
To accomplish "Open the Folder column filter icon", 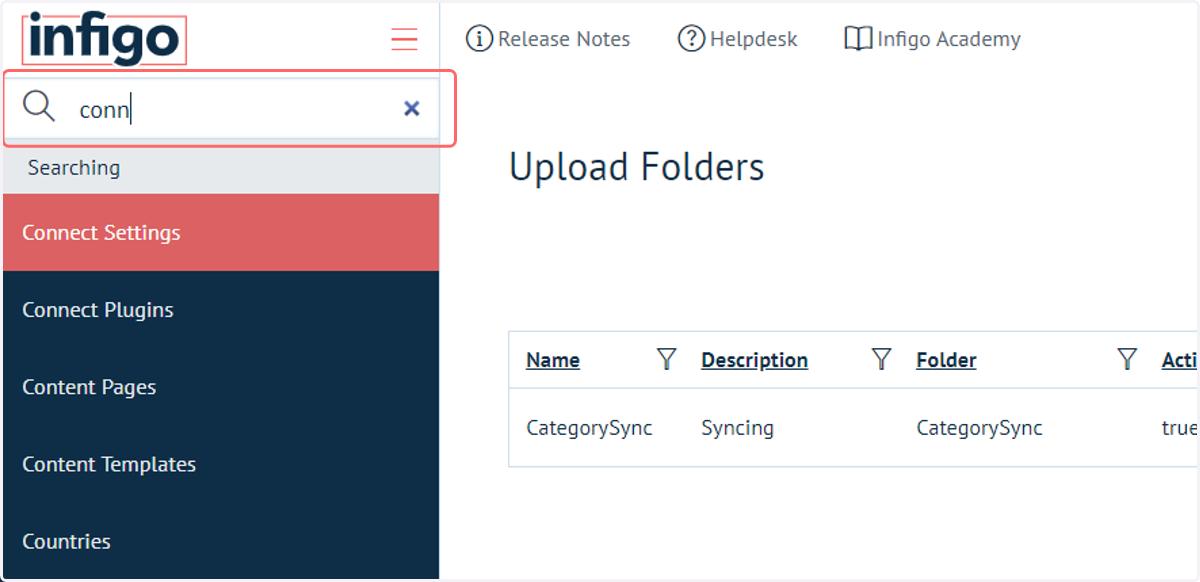I will click(x=1127, y=359).
